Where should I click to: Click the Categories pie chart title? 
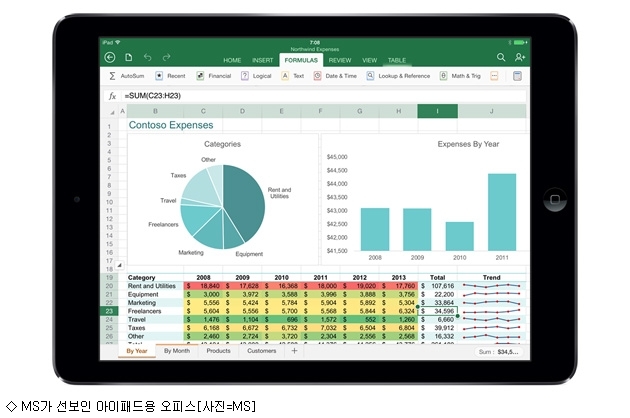(x=222, y=144)
